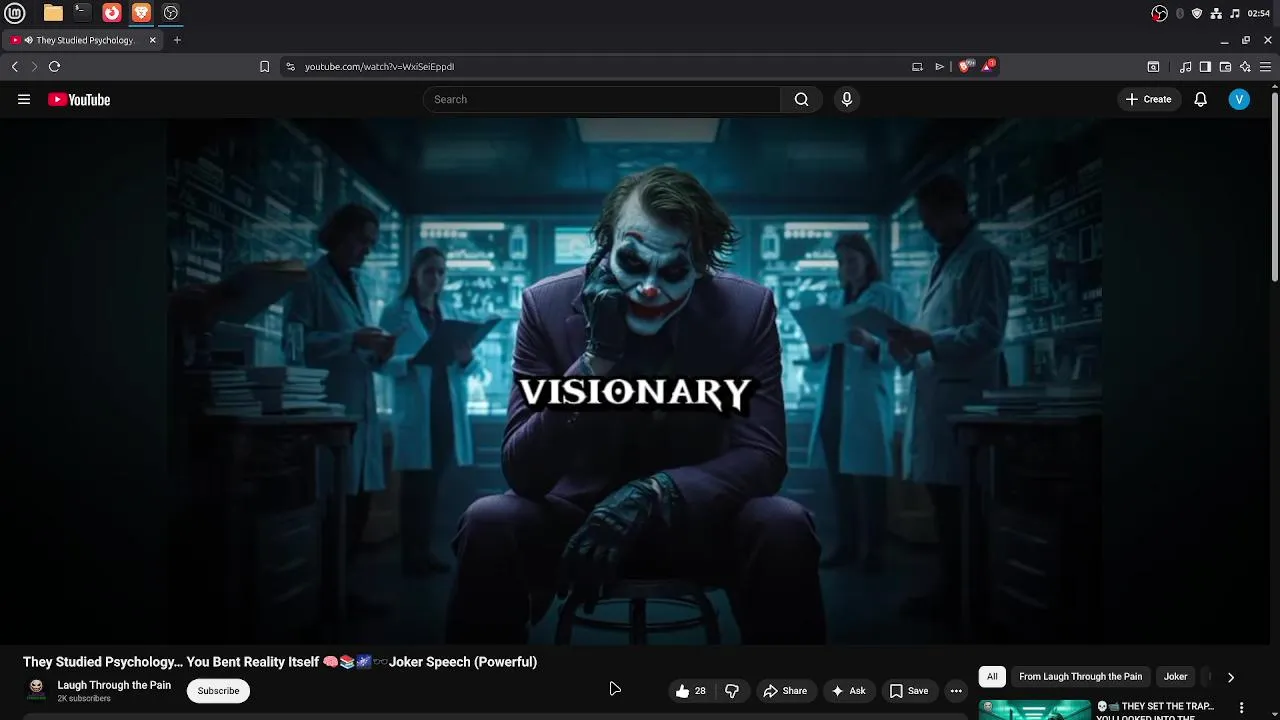Screen dimensions: 1280x720
Task: Open Laugh Through the Pain channel avatar
Action: point(36,690)
